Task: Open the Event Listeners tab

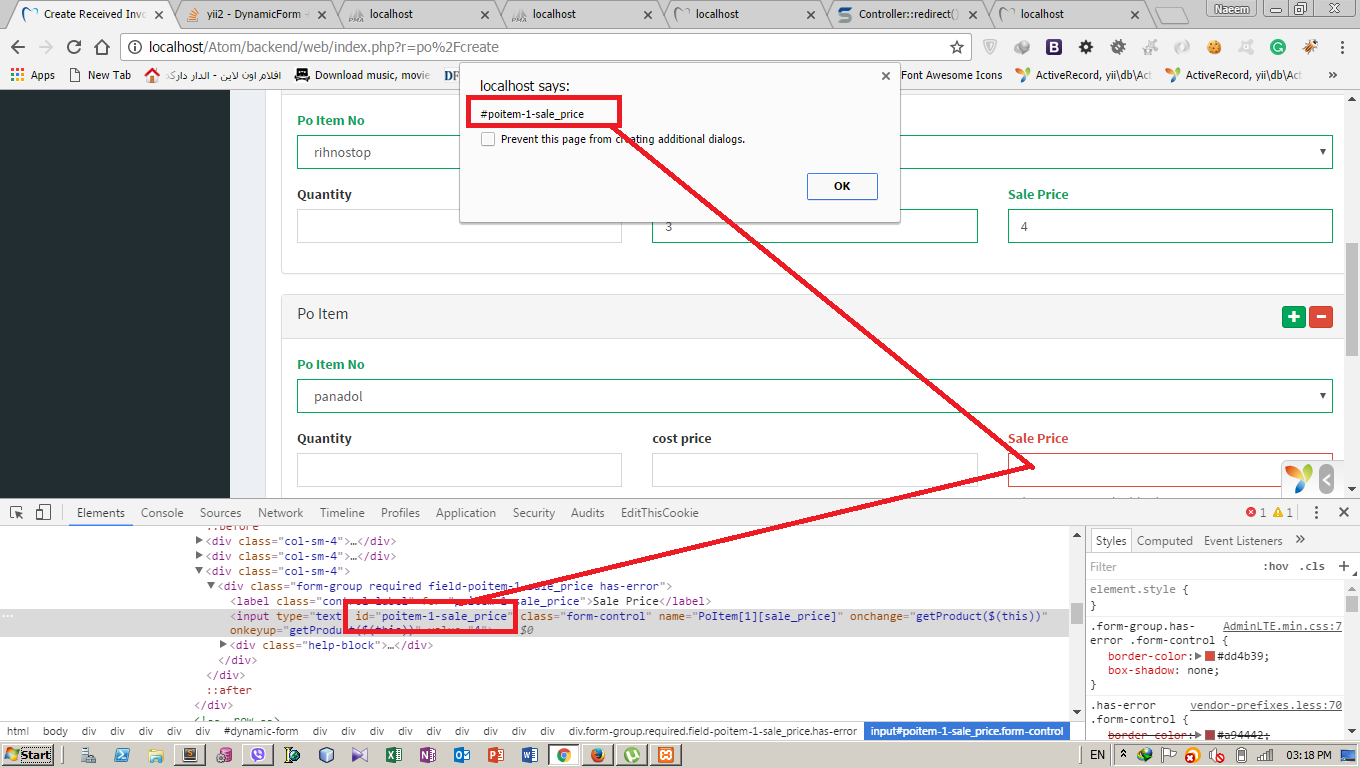Action: pos(1242,540)
